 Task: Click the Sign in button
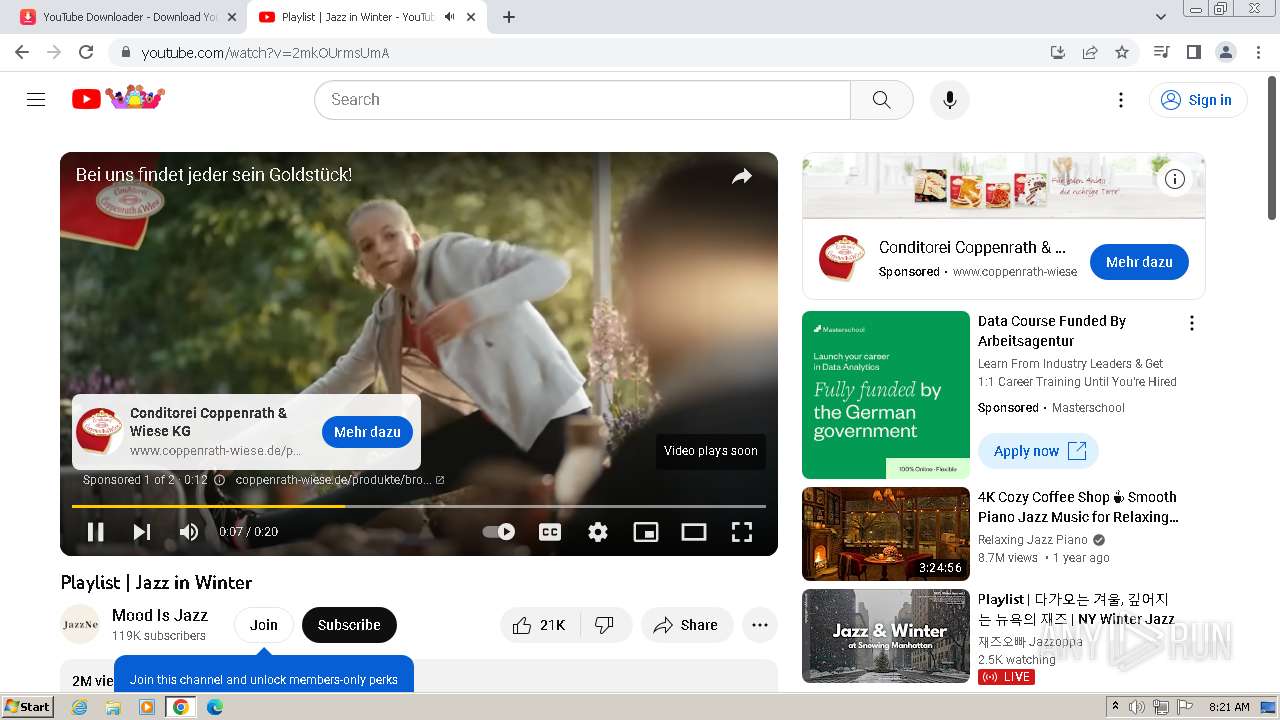point(1198,100)
